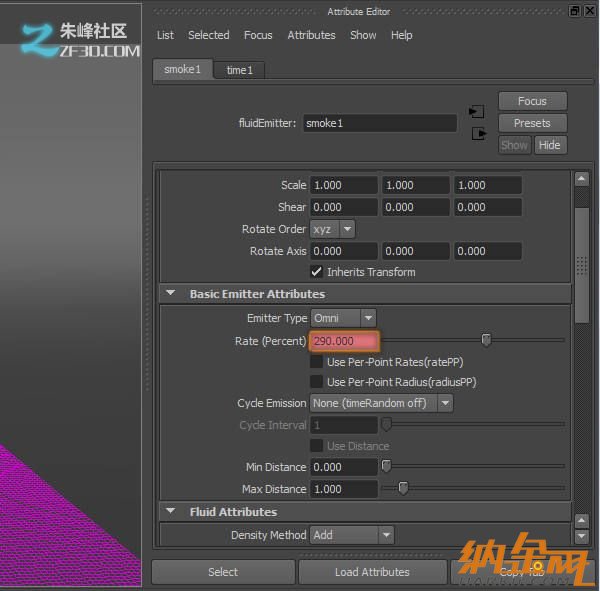Open the Emitter Type dropdown
The width and height of the screenshot is (600, 591).
343,318
